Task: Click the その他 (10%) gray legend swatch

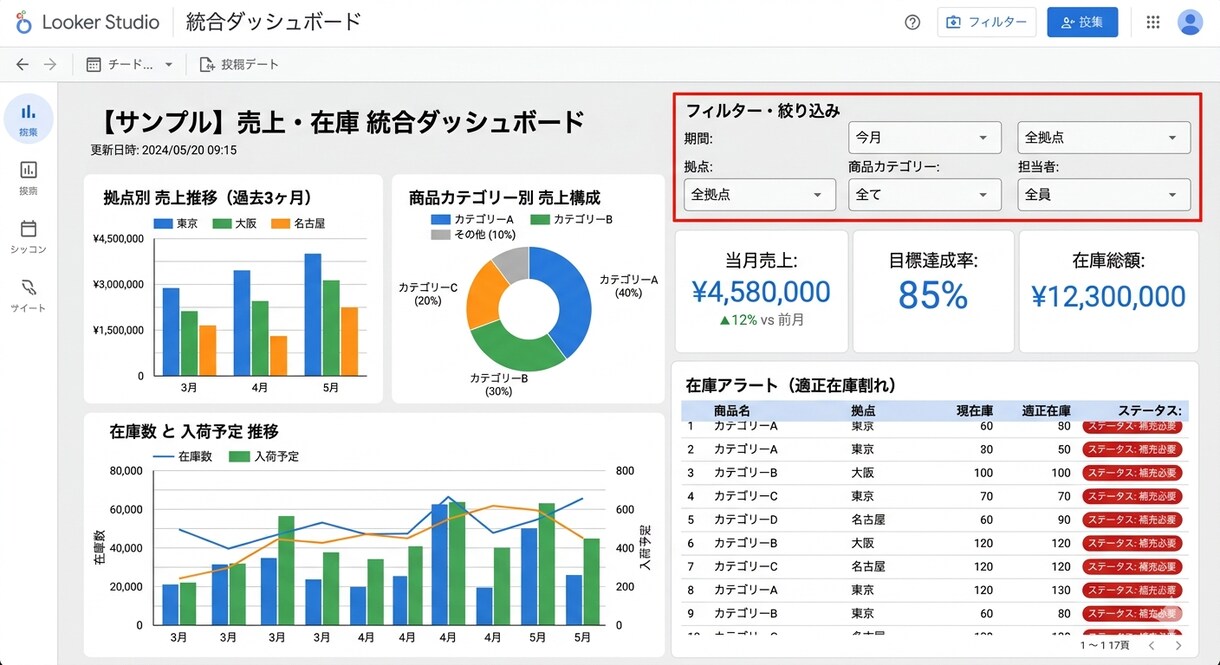Action: coord(440,235)
